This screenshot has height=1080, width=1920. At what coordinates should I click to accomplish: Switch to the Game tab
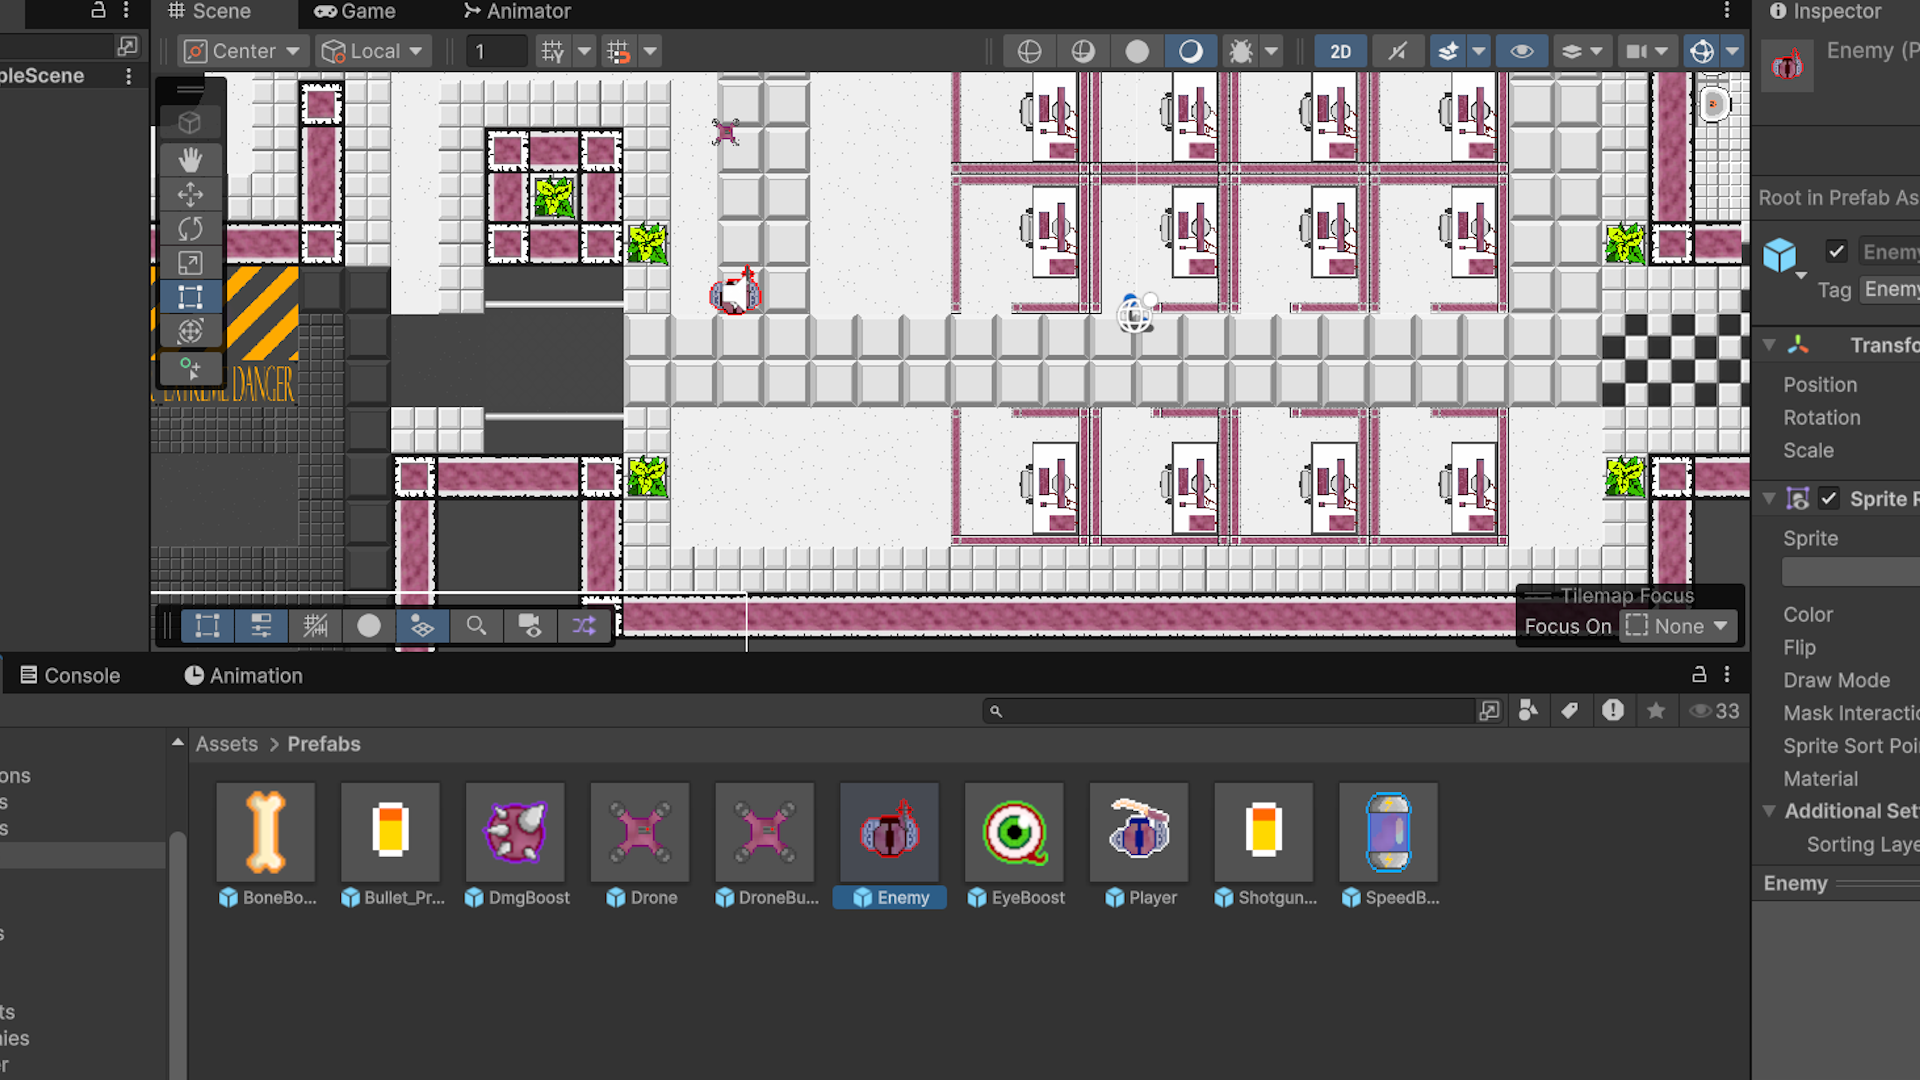(355, 12)
